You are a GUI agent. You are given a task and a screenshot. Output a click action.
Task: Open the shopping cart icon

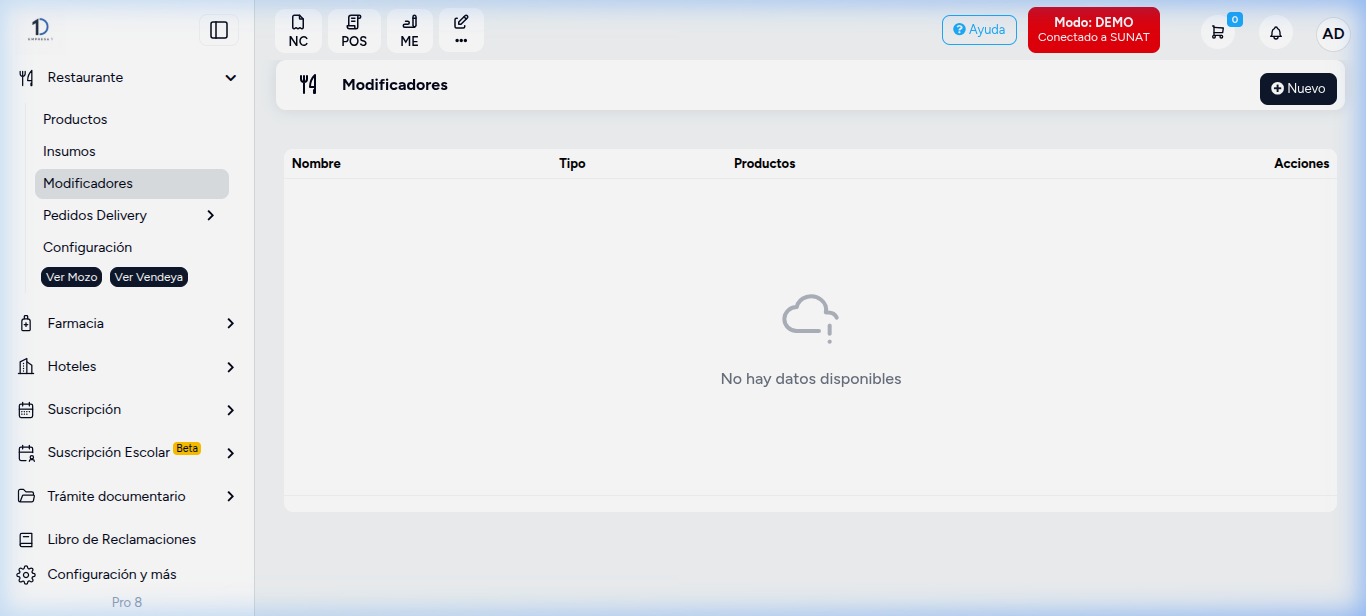click(1217, 32)
